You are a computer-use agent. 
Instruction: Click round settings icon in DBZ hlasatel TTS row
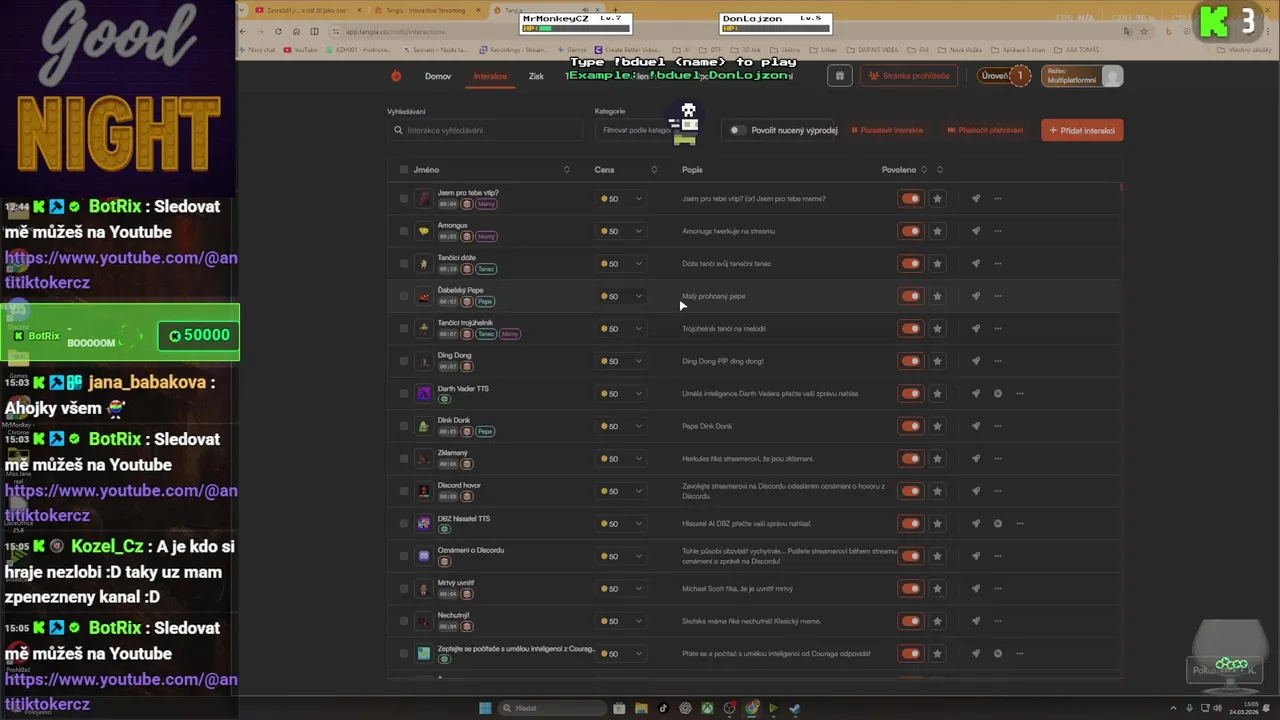pos(998,524)
